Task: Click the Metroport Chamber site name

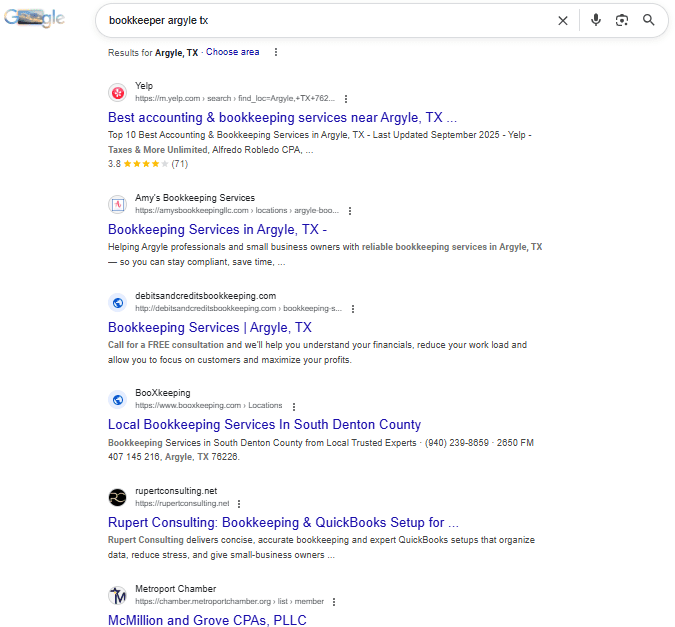Action: [x=176, y=589]
